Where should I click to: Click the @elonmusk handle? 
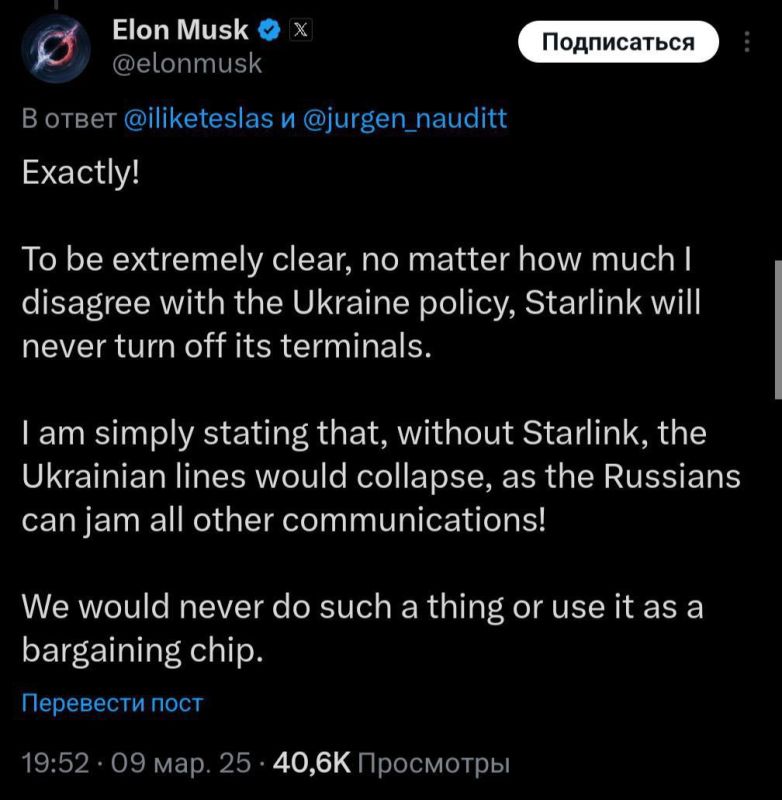[186, 64]
